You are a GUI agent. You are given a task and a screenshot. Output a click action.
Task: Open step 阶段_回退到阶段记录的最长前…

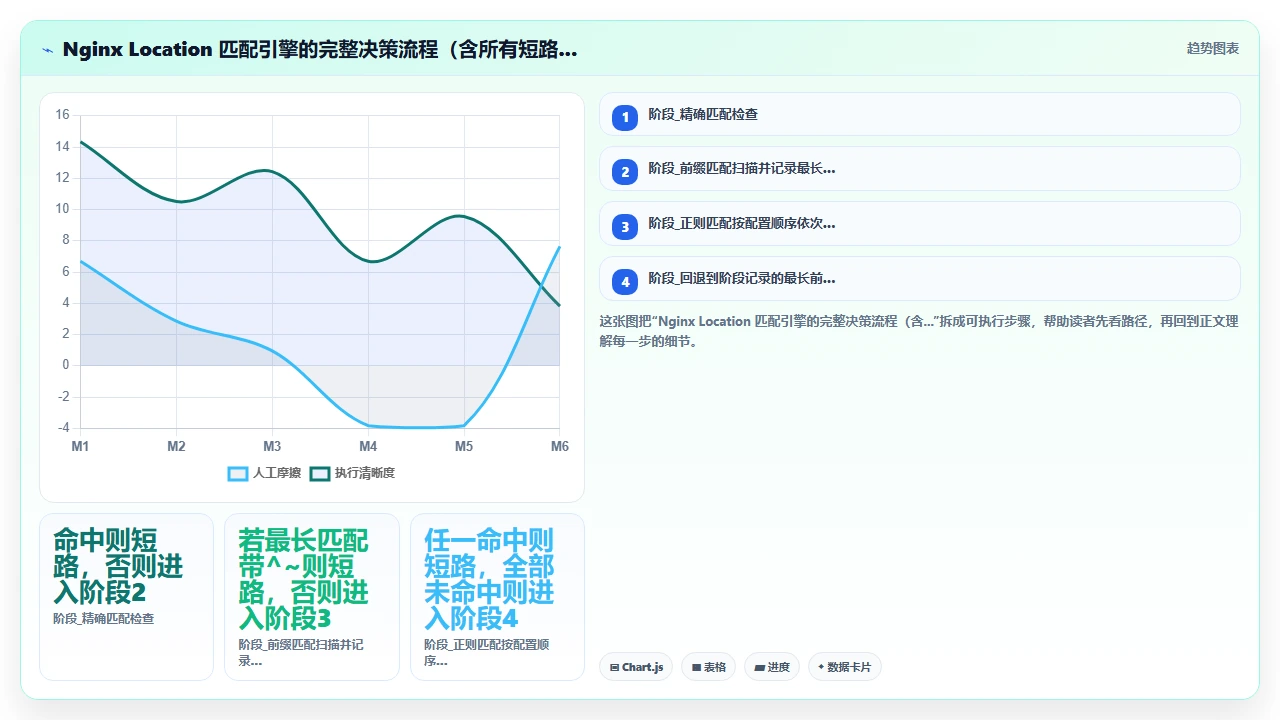coord(919,279)
